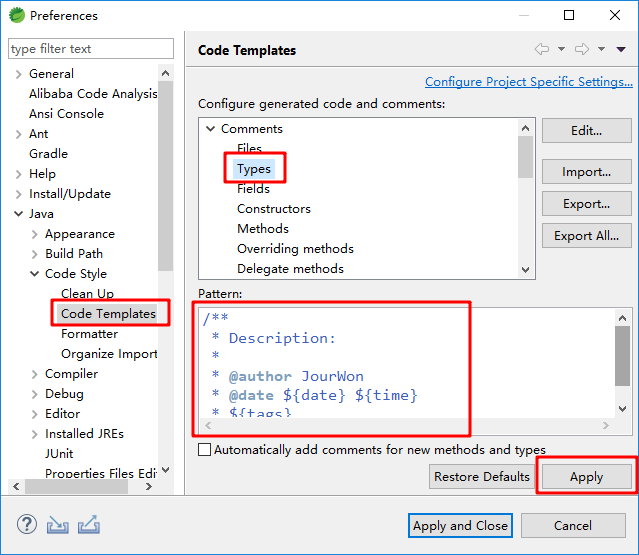Expand the Appearance node
The width and height of the screenshot is (639, 555).
[35, 234]
